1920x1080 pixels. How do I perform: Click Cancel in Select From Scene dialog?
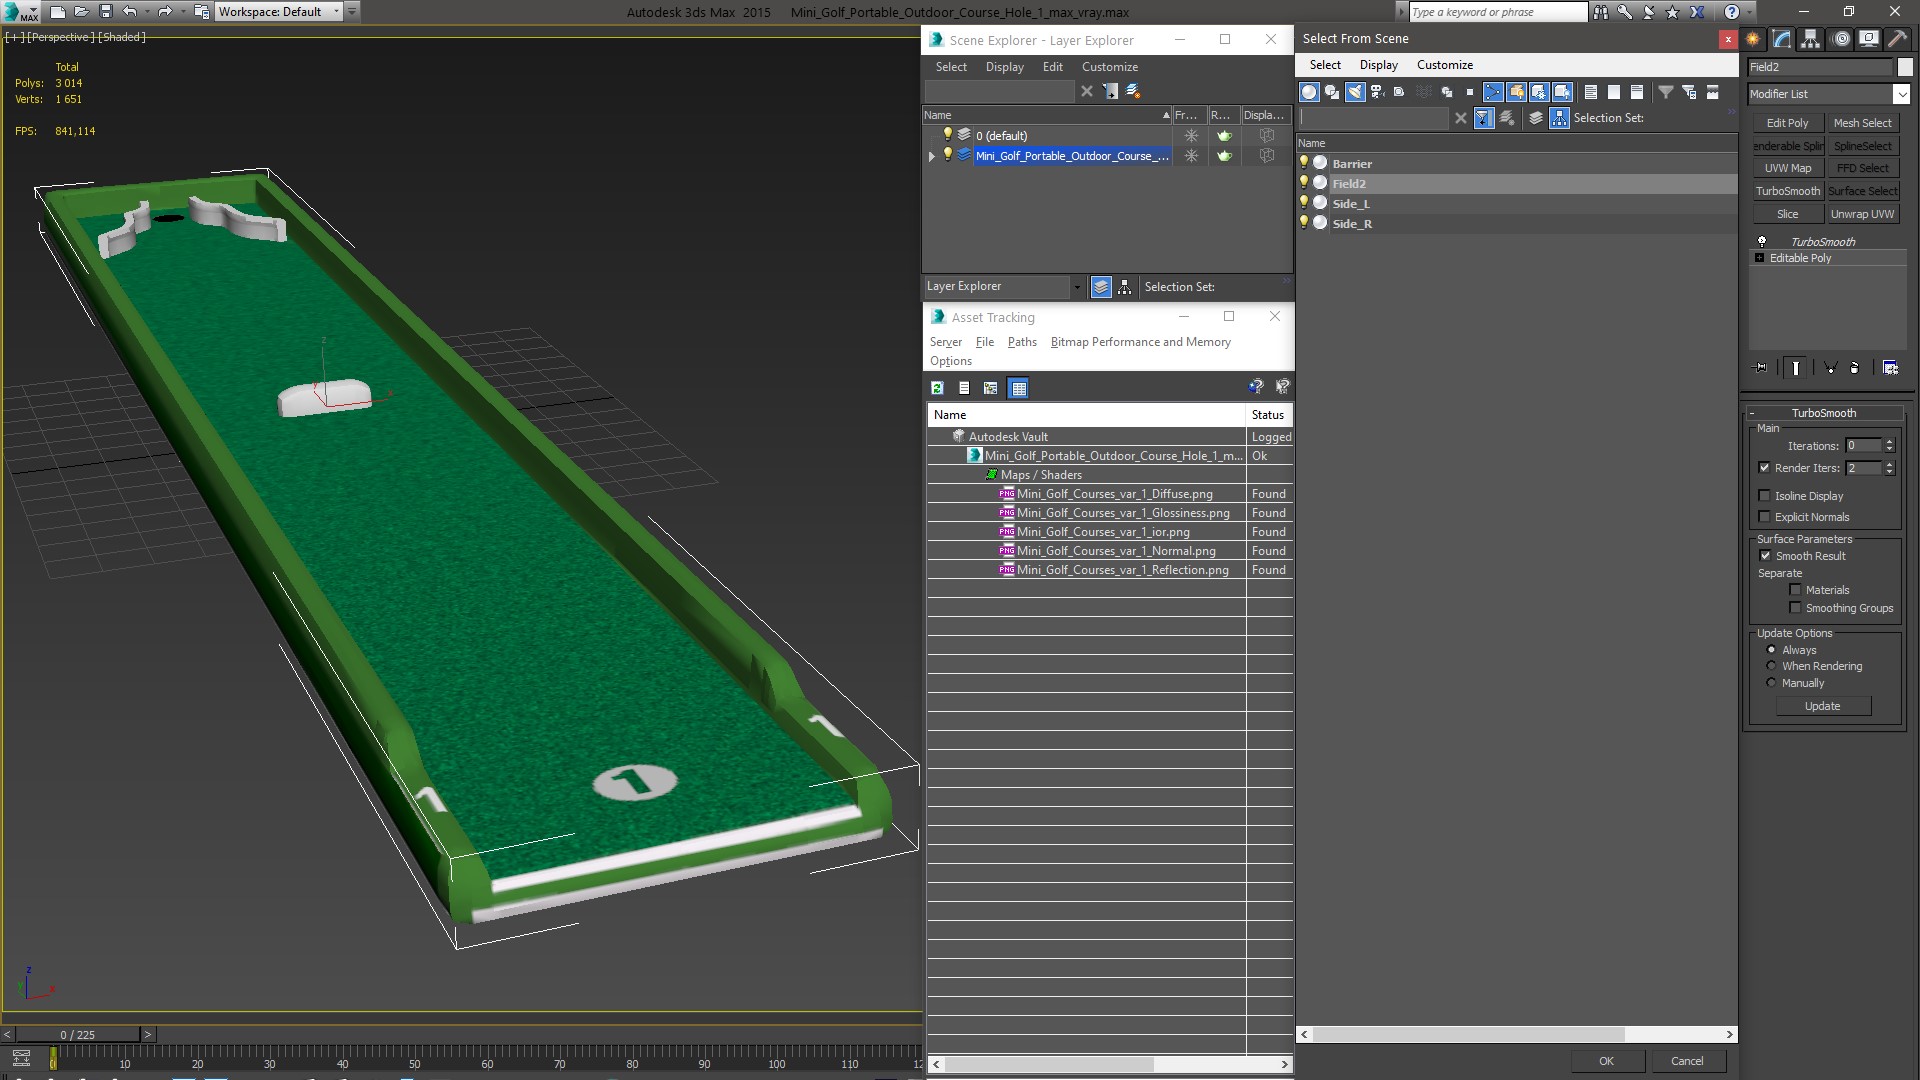(1687, 1061)
